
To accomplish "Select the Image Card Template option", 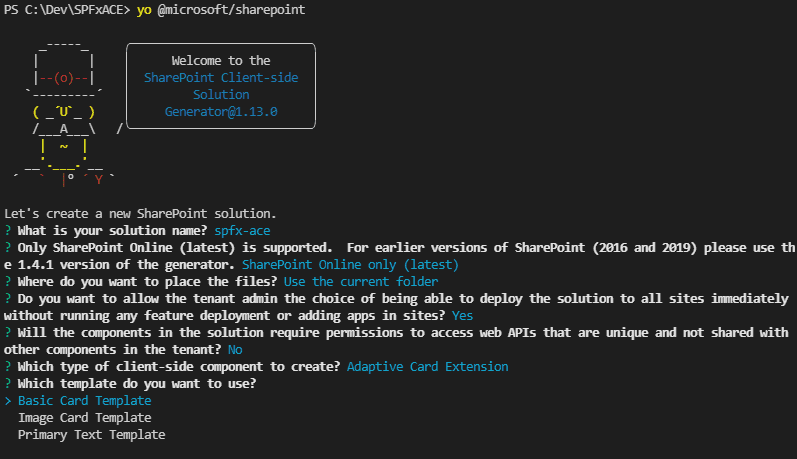I will [84, 418].
